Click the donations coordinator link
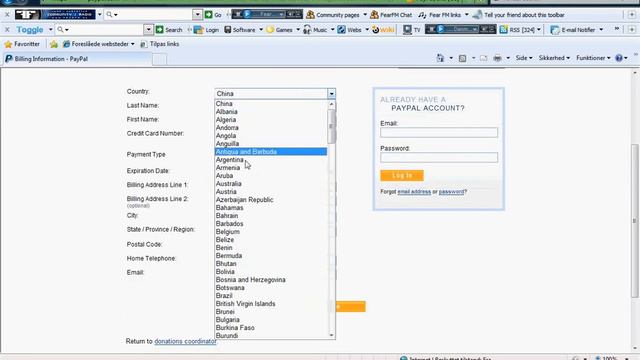The image size is (640, 360). coord(185,341)
